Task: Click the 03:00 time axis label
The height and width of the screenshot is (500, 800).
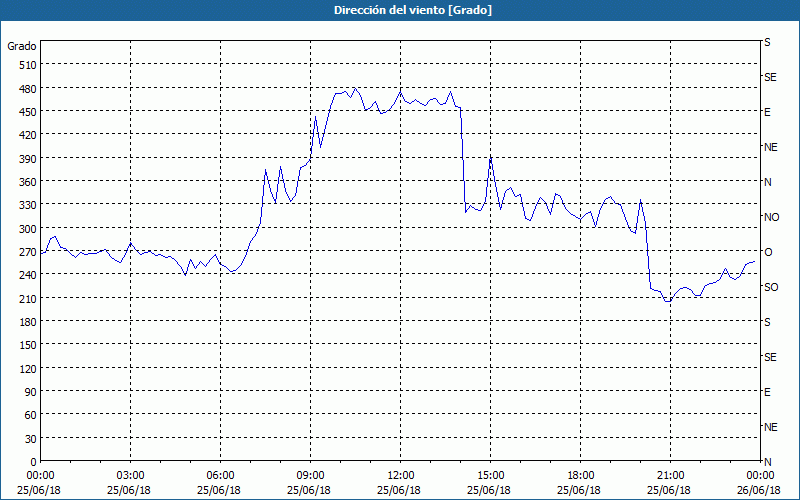Action: (x=131, y=476)
